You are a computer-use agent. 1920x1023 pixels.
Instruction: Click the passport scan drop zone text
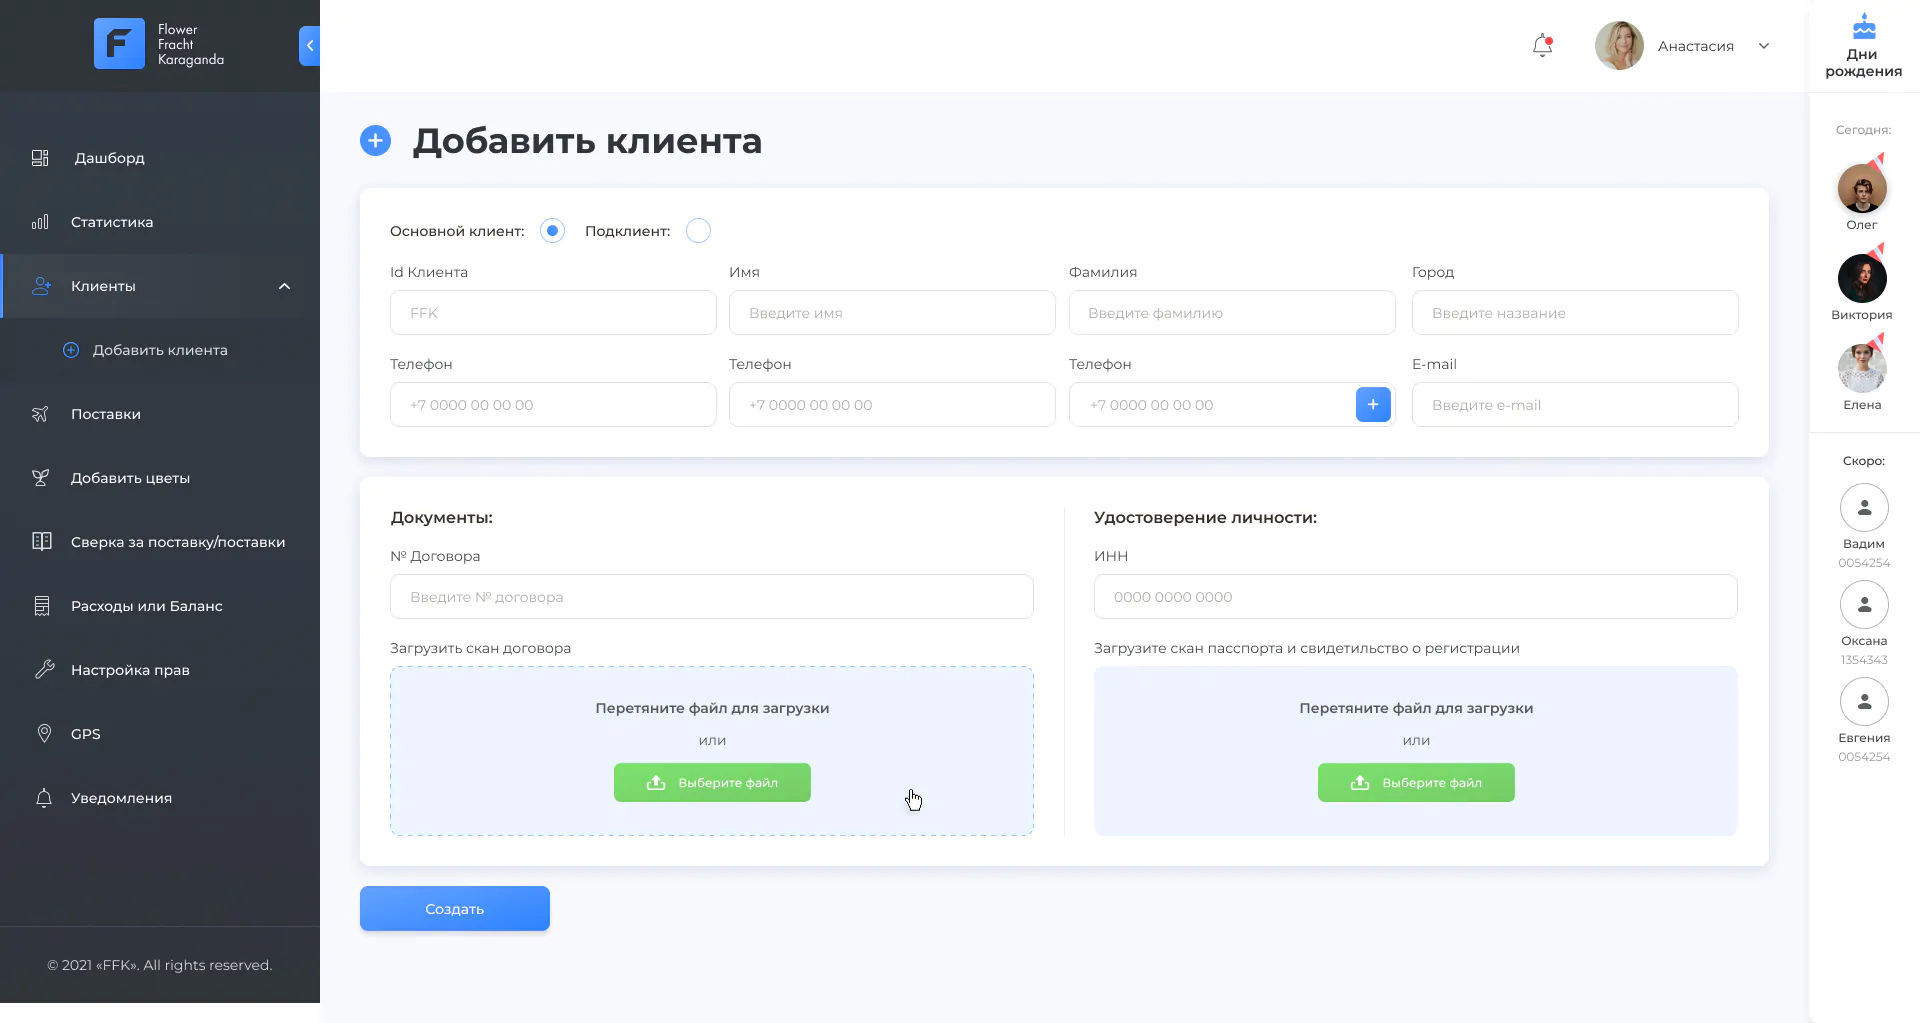(1416, 708)
